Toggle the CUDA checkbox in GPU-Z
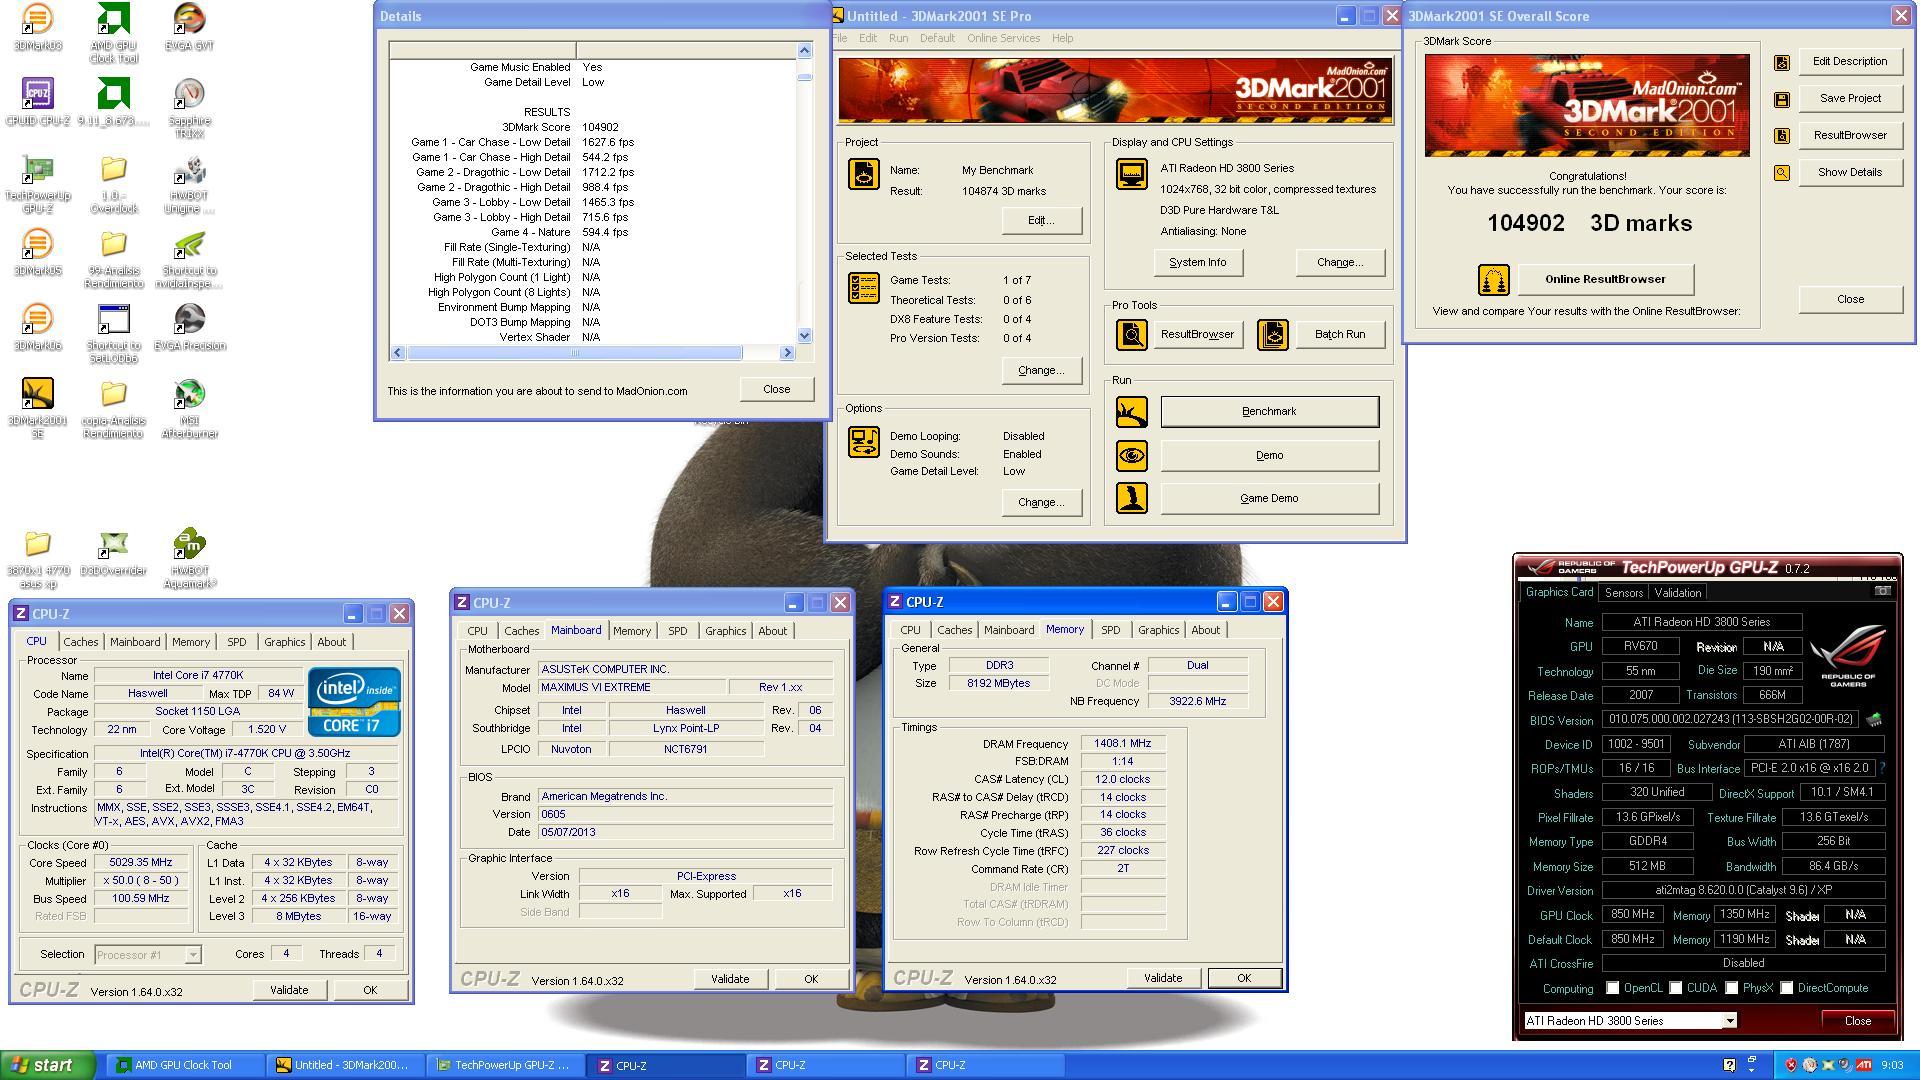1920x1080 pixels. pyautogui.click(x=1675, y=988)
